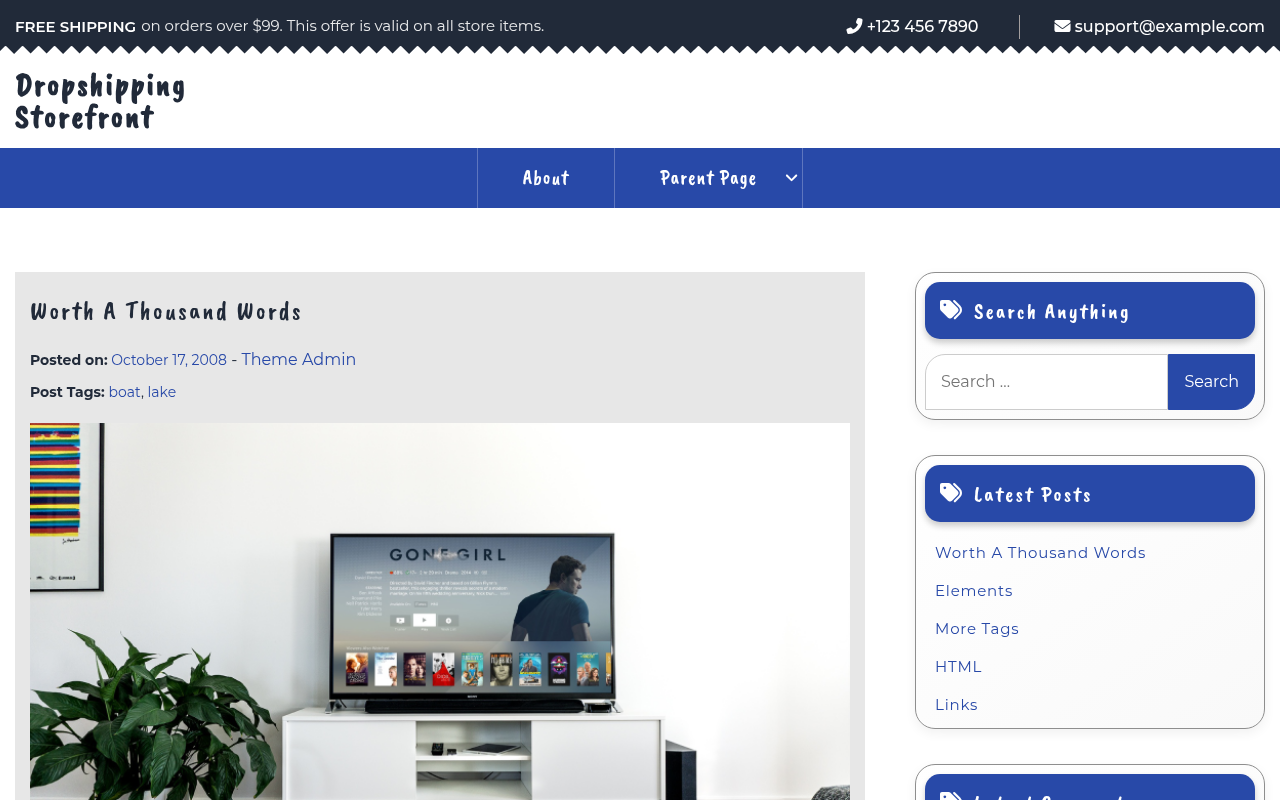Email support@example.com link

pos(1169,26)
